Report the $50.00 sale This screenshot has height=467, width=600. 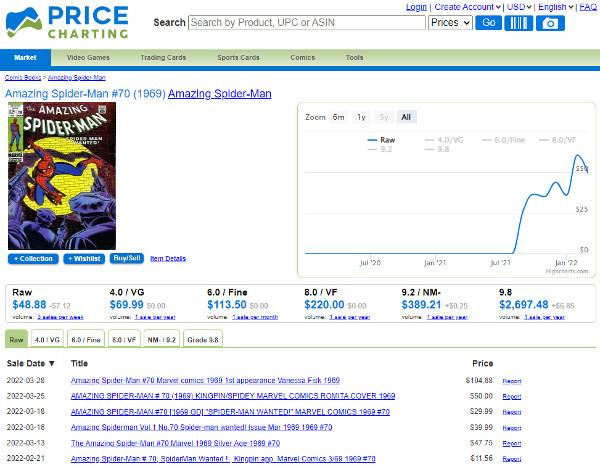click(x=512, y=397)
